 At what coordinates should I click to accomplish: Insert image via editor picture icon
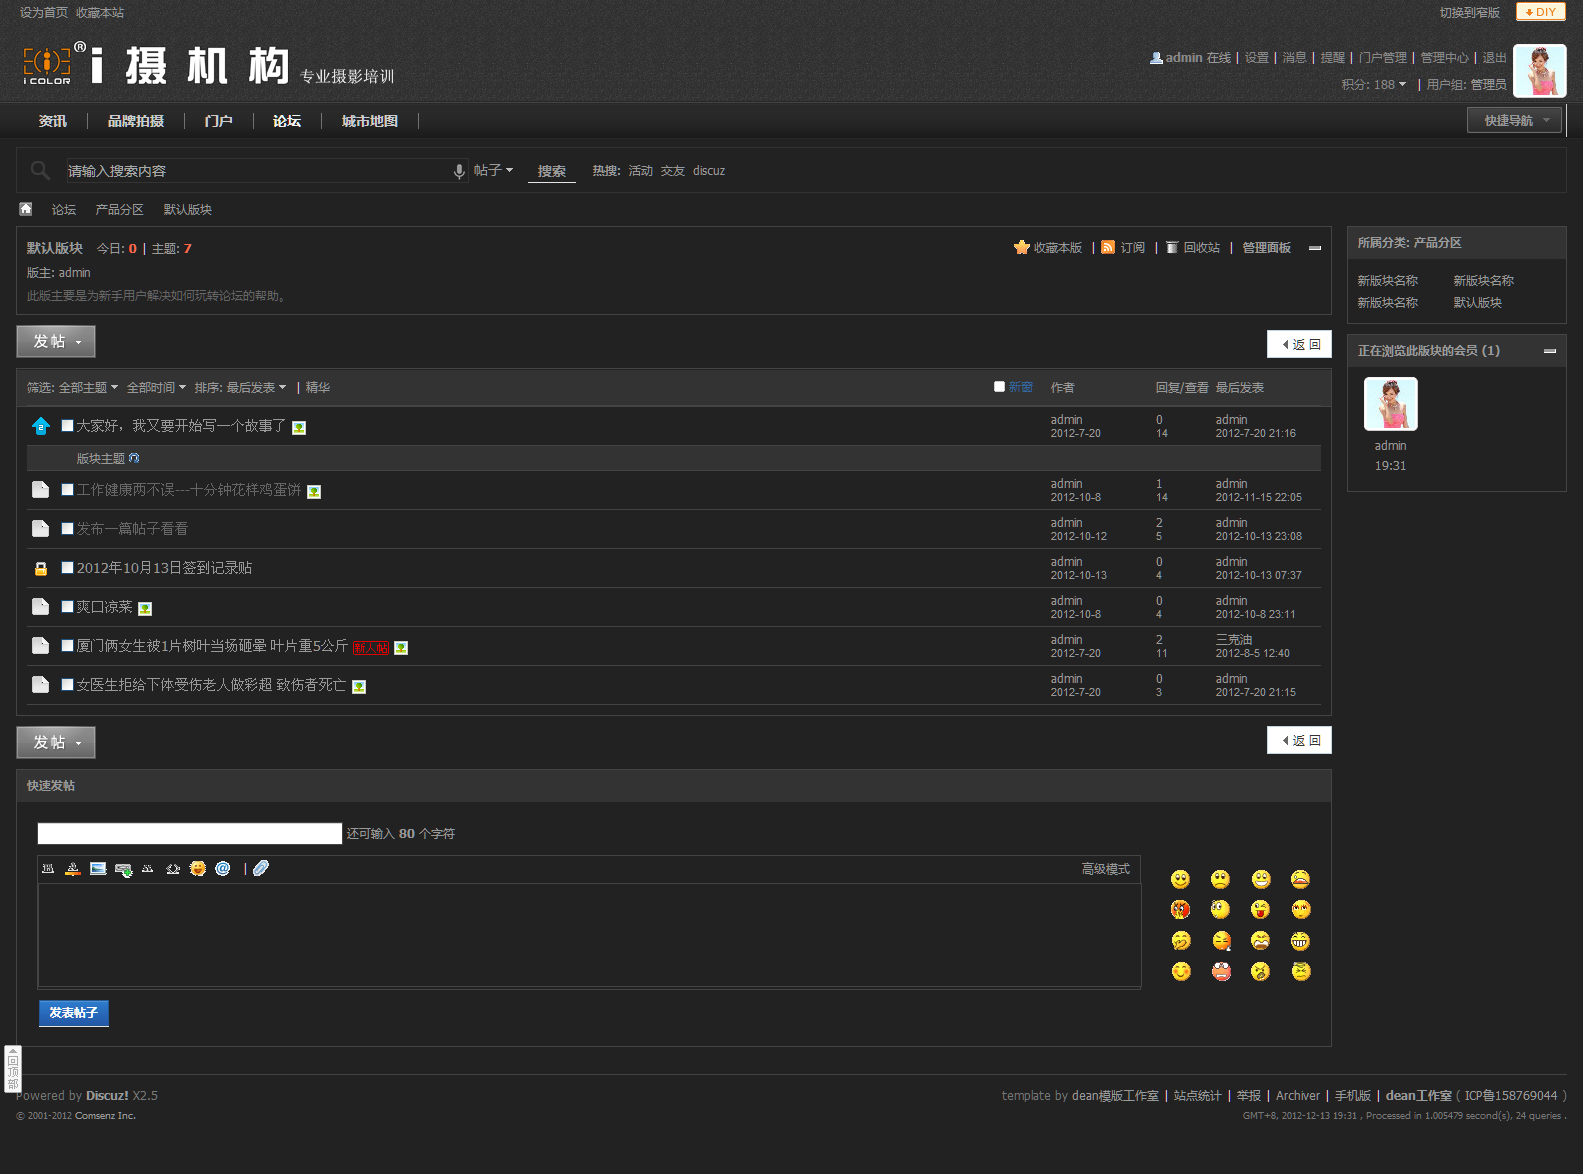[98, 869]
